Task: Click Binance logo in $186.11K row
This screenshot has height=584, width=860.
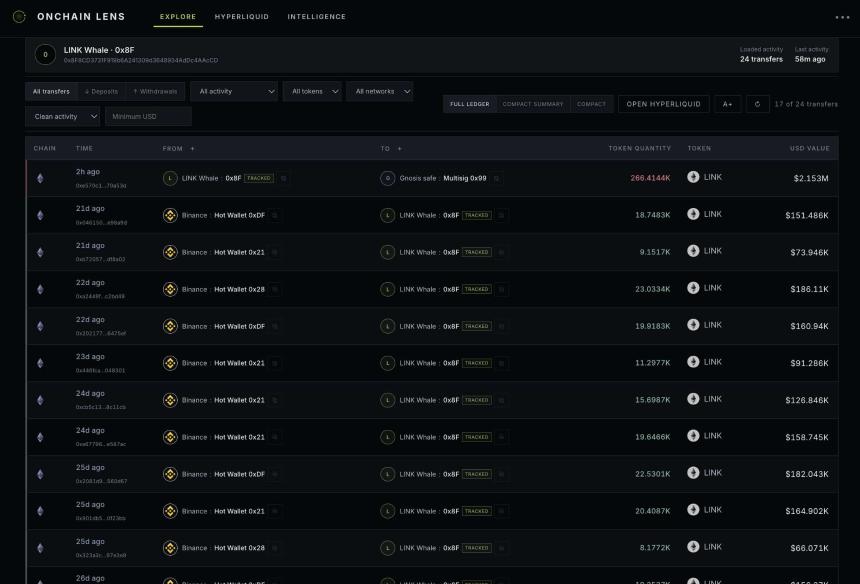Action: point(170,289)
